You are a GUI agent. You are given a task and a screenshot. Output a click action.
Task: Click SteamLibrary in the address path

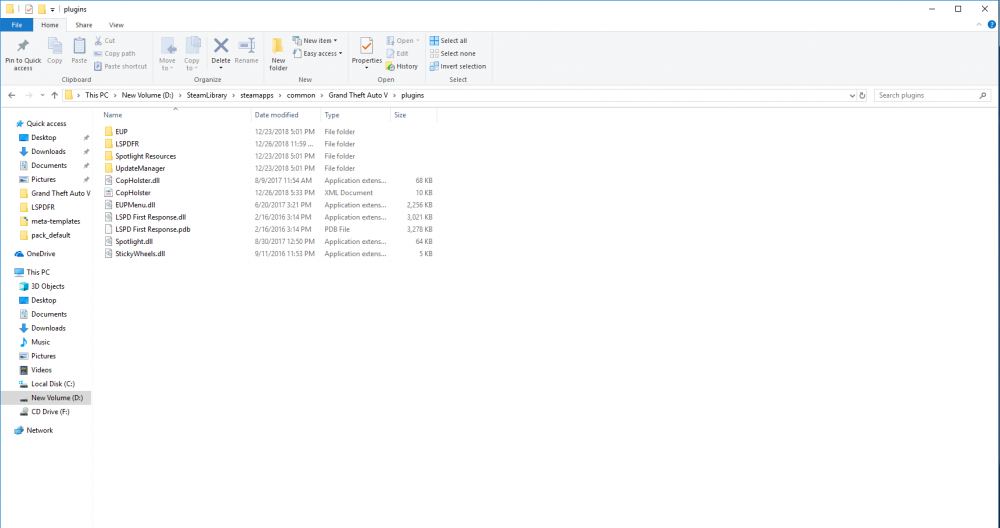click(207, 95)
